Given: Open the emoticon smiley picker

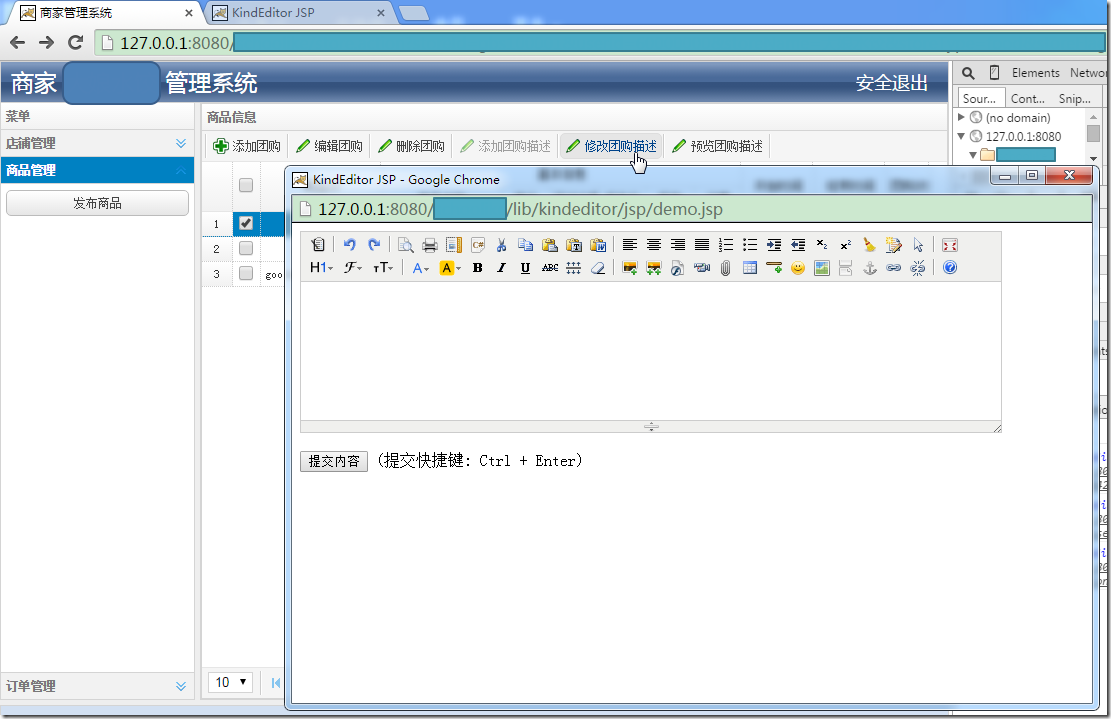Looking at the screenshot, I should coord(798,268).
